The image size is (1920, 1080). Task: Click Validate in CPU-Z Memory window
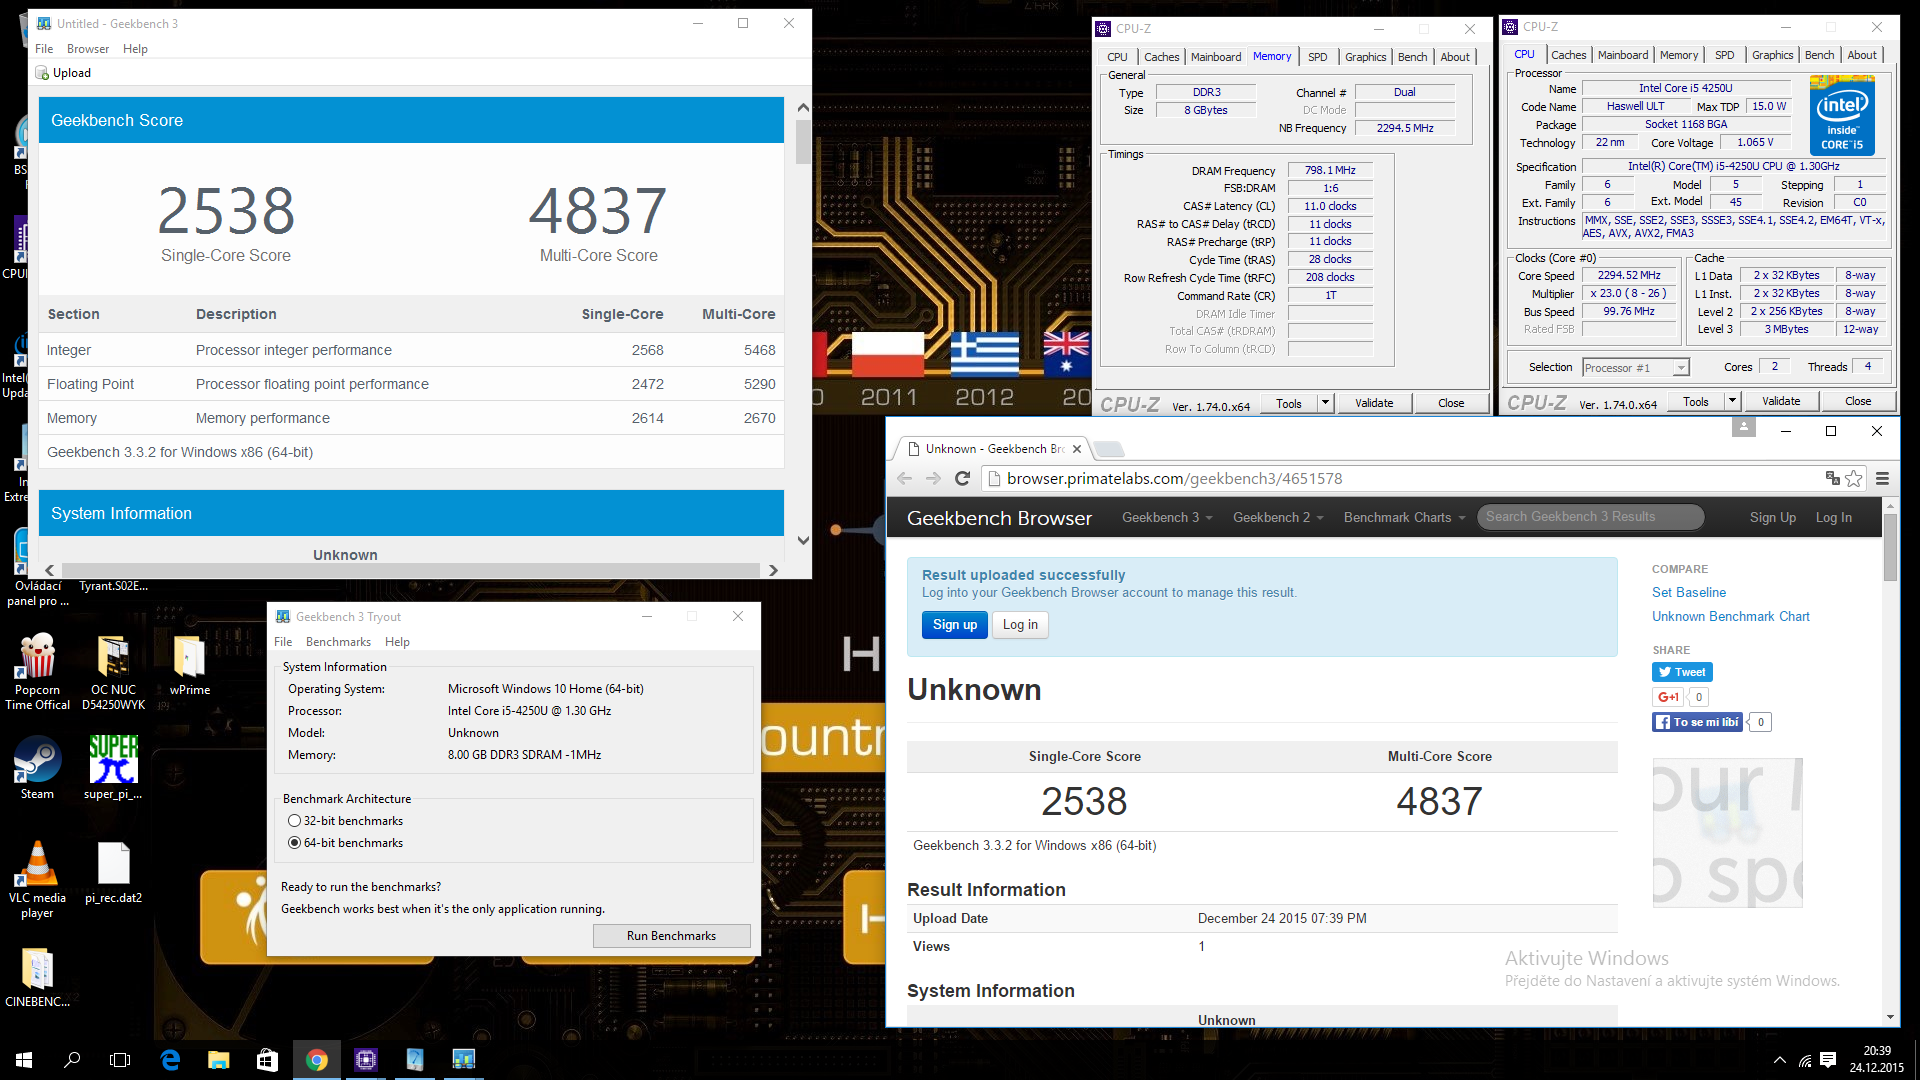tap(1374, 403)
